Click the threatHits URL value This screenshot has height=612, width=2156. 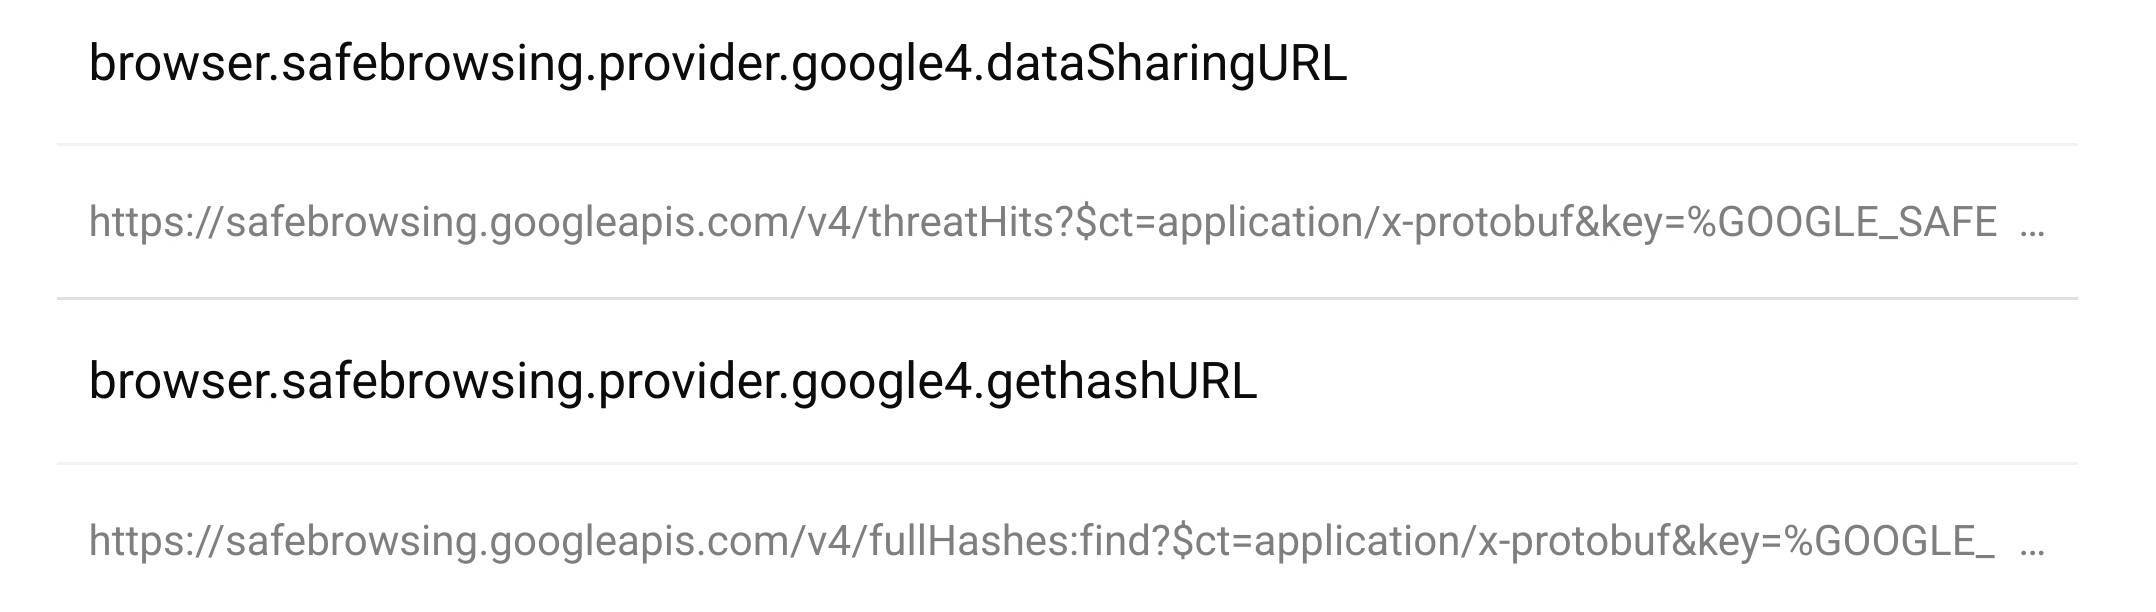[x=1040, y=222]
